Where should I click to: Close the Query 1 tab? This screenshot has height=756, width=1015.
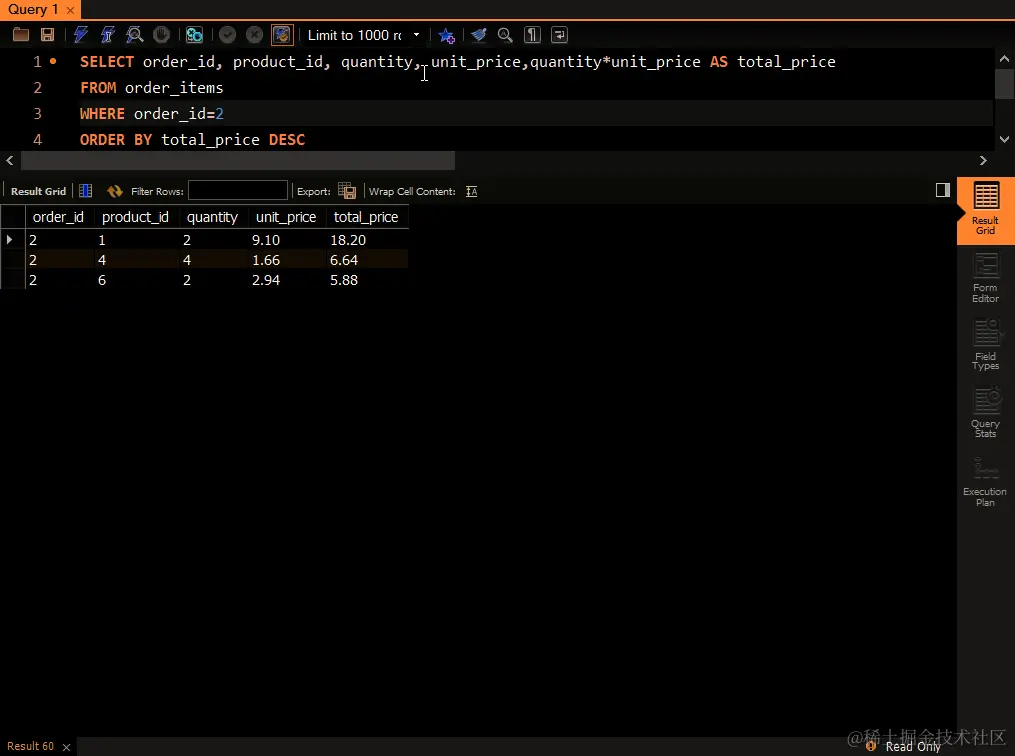pos(70,10)
